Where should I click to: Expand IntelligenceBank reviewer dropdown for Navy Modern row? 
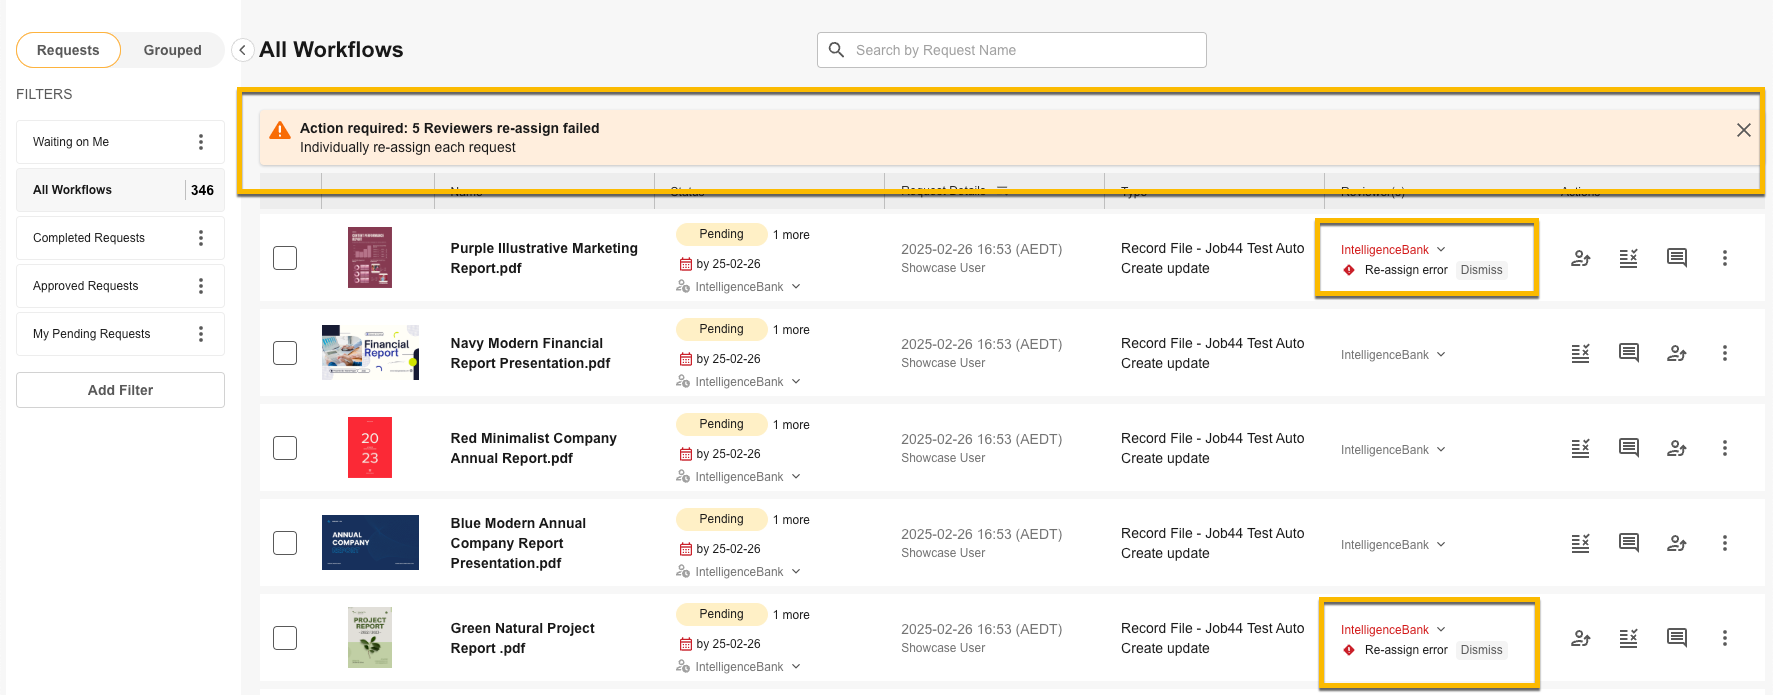(x=1441, y=355)
